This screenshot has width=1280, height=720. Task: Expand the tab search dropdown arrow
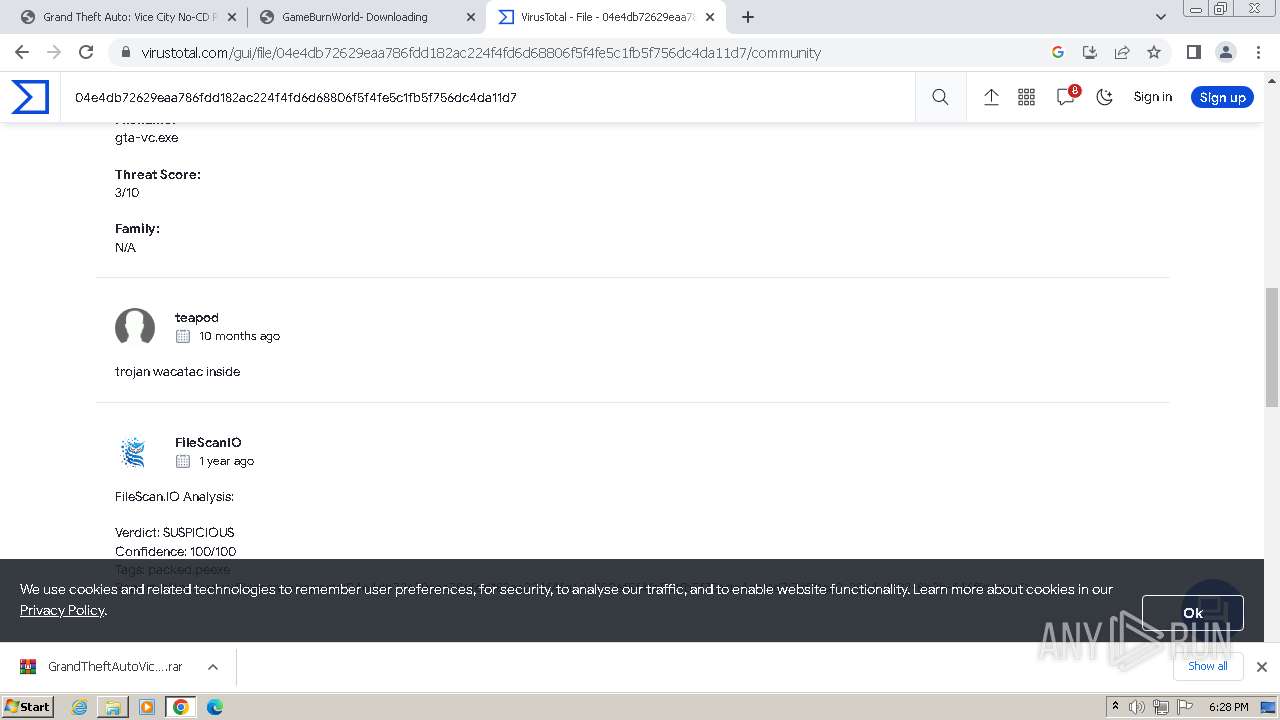tap(1161, 17)
